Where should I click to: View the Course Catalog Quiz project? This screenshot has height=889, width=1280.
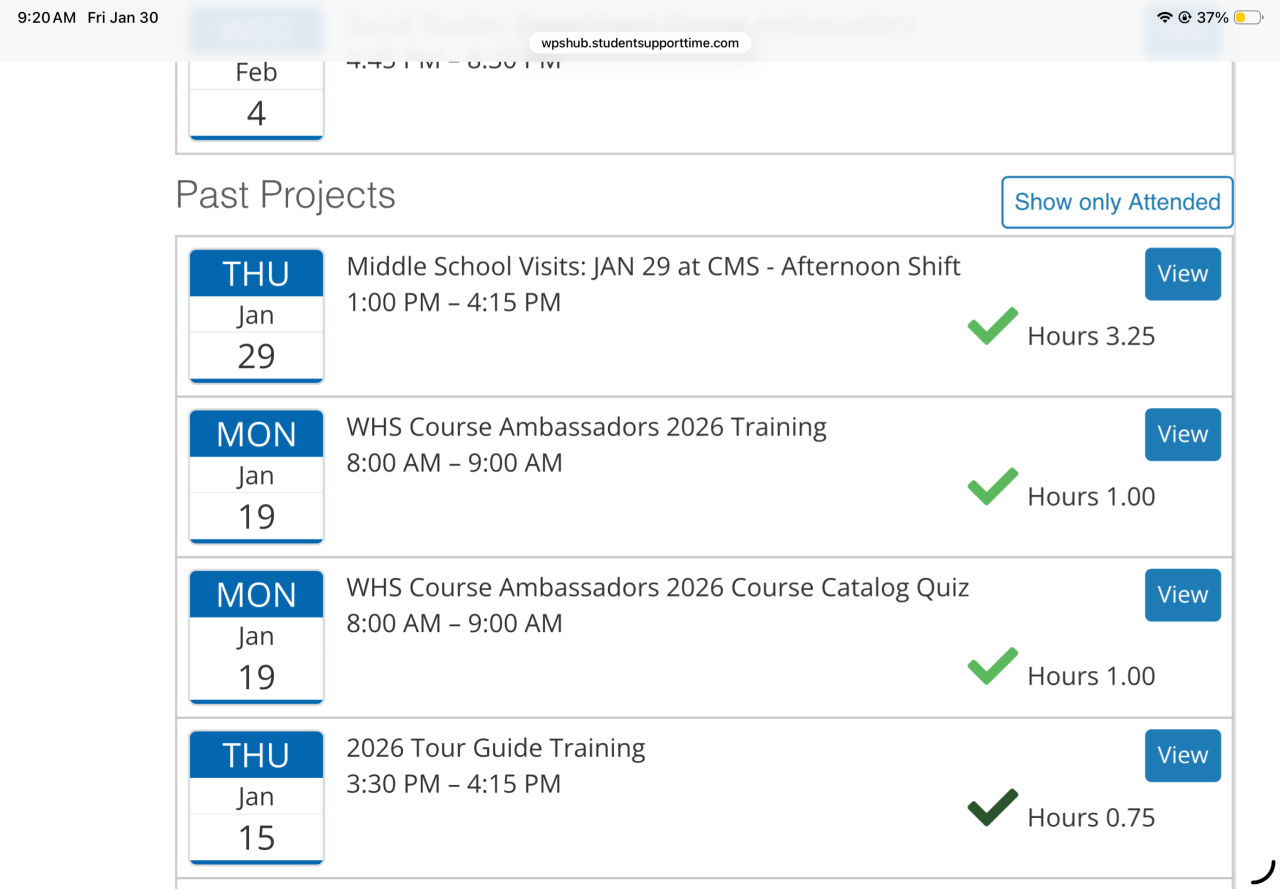click(x=1182, y=595)
